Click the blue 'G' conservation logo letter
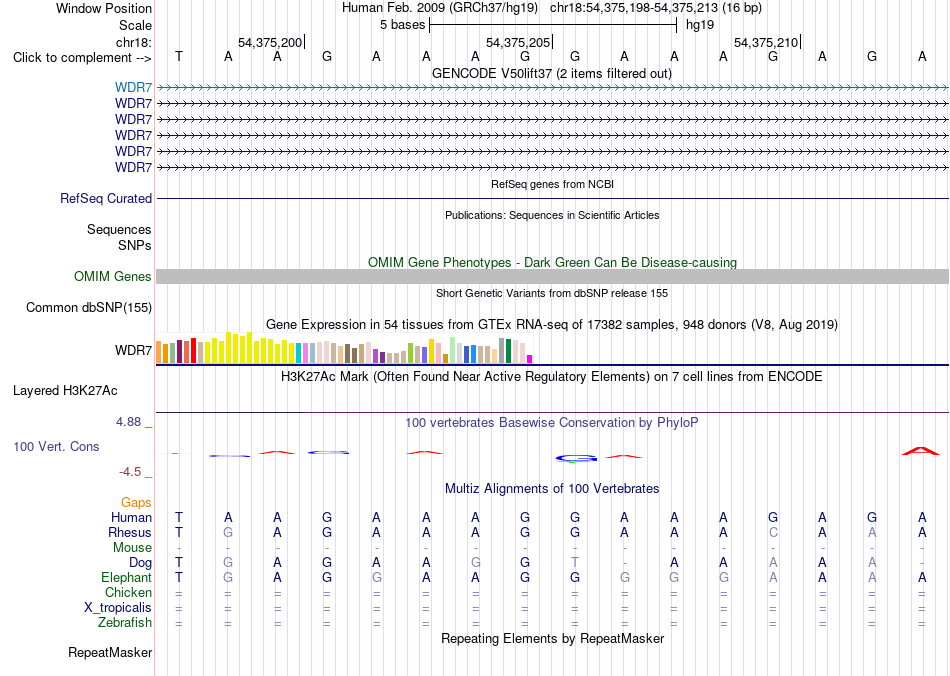The width and height of the screenshot is (950, 676). pos(576,459)
